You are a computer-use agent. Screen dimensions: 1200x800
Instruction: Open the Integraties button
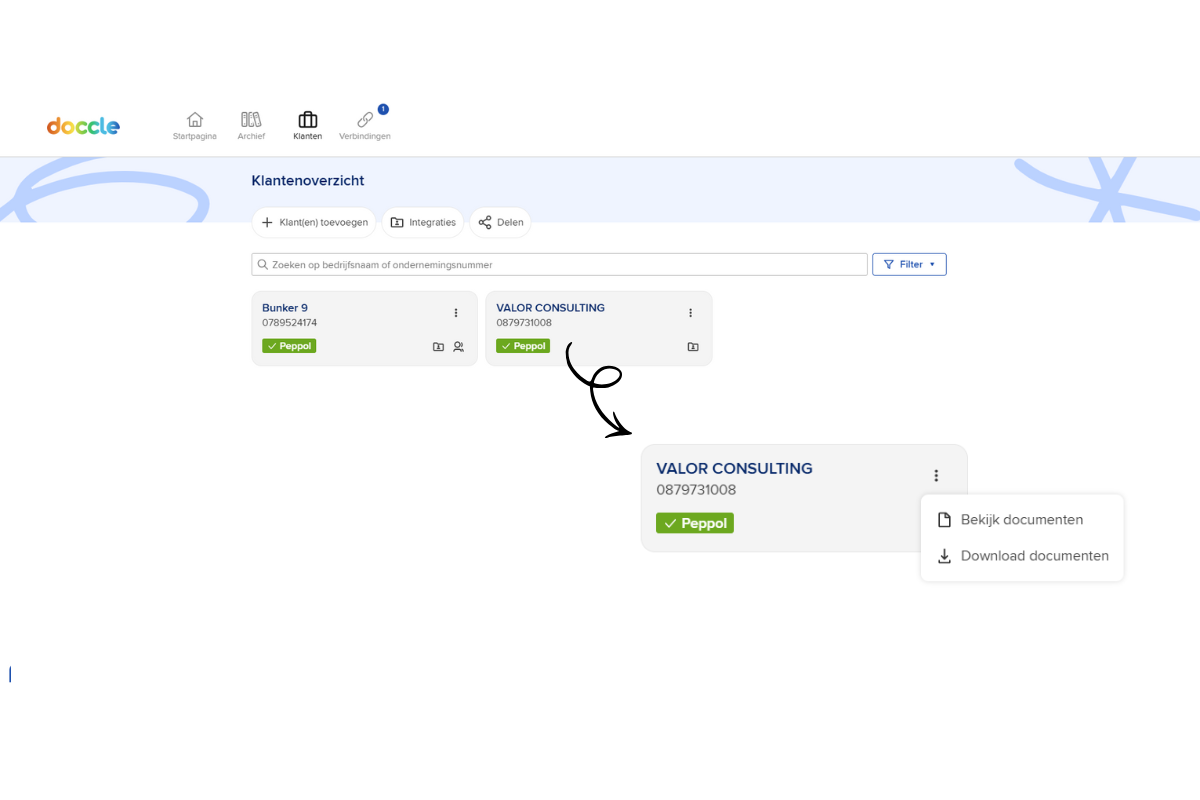point(423,222)
